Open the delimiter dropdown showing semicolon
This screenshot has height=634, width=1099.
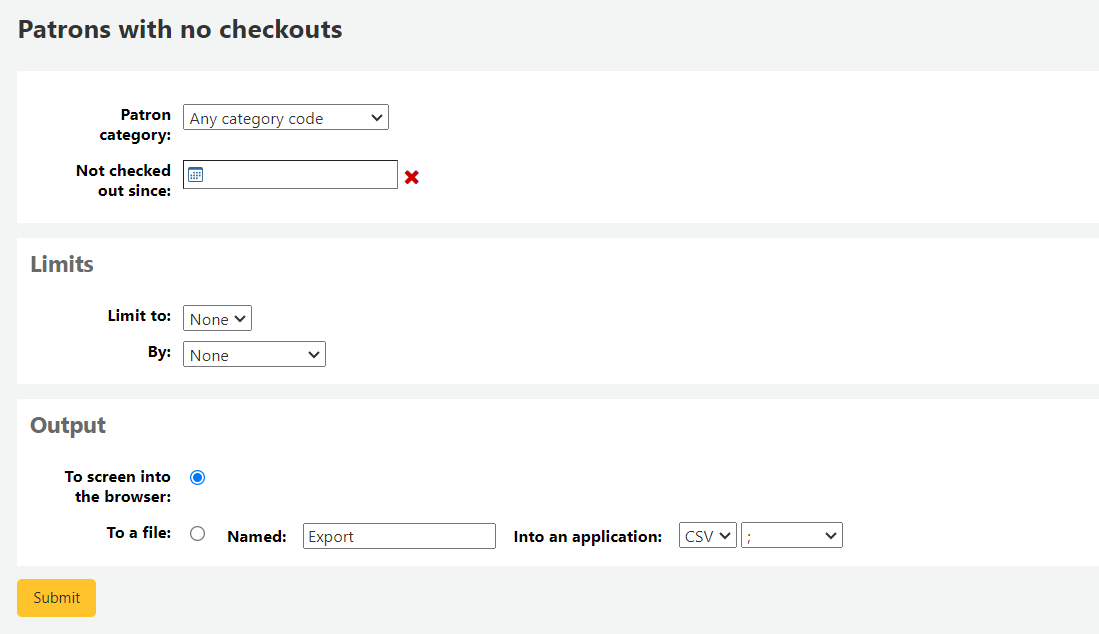[791, 534]
